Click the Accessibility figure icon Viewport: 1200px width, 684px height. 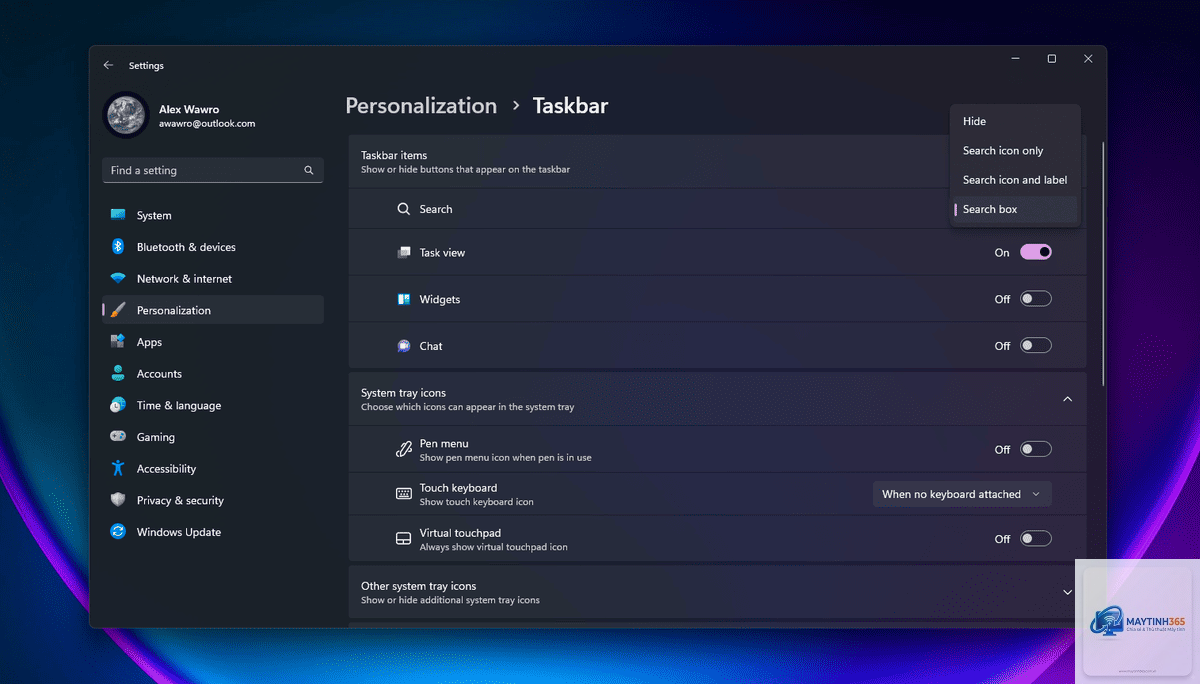point(118,469)
